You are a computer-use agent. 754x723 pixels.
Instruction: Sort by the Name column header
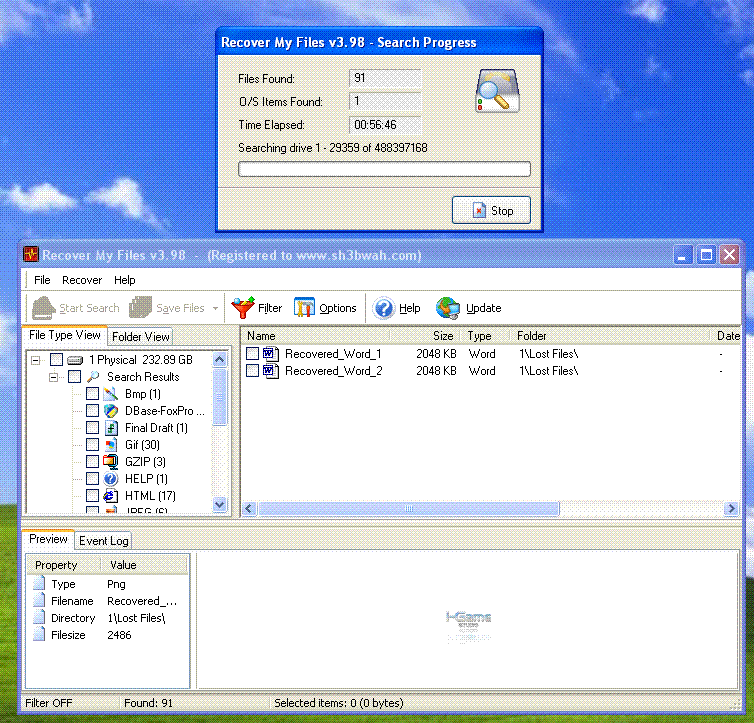click(315, 336)
